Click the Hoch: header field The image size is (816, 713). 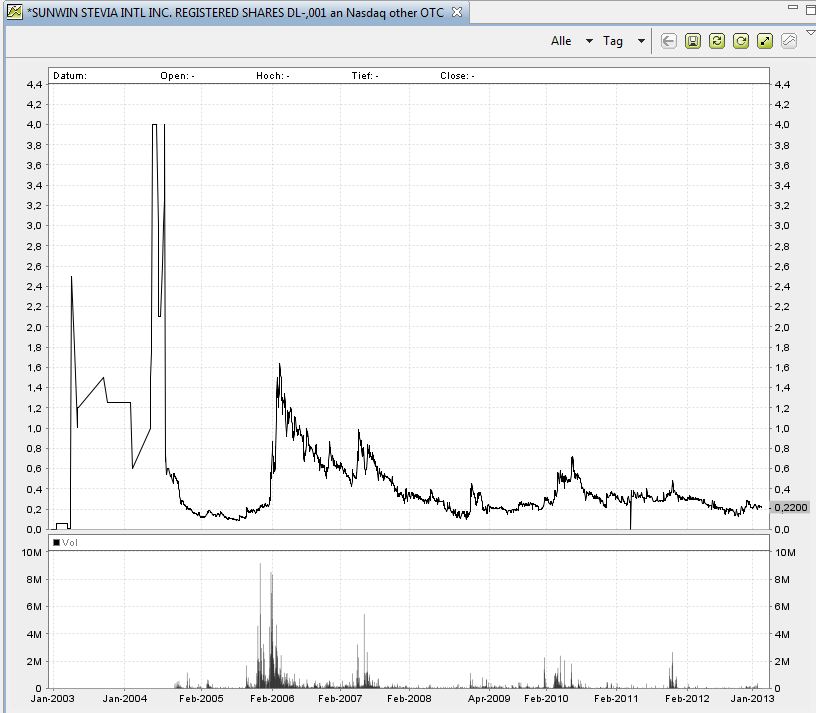pos(273,75)
